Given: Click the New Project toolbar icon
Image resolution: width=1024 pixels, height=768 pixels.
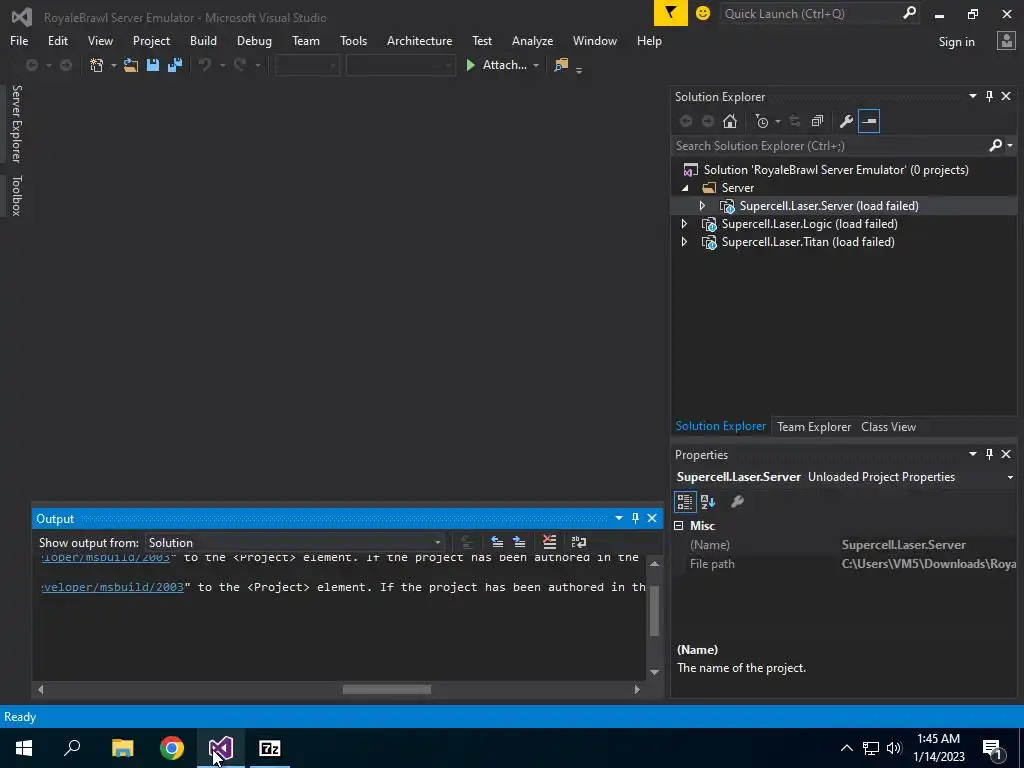Looking at the screenshot, I should point(97,65).
